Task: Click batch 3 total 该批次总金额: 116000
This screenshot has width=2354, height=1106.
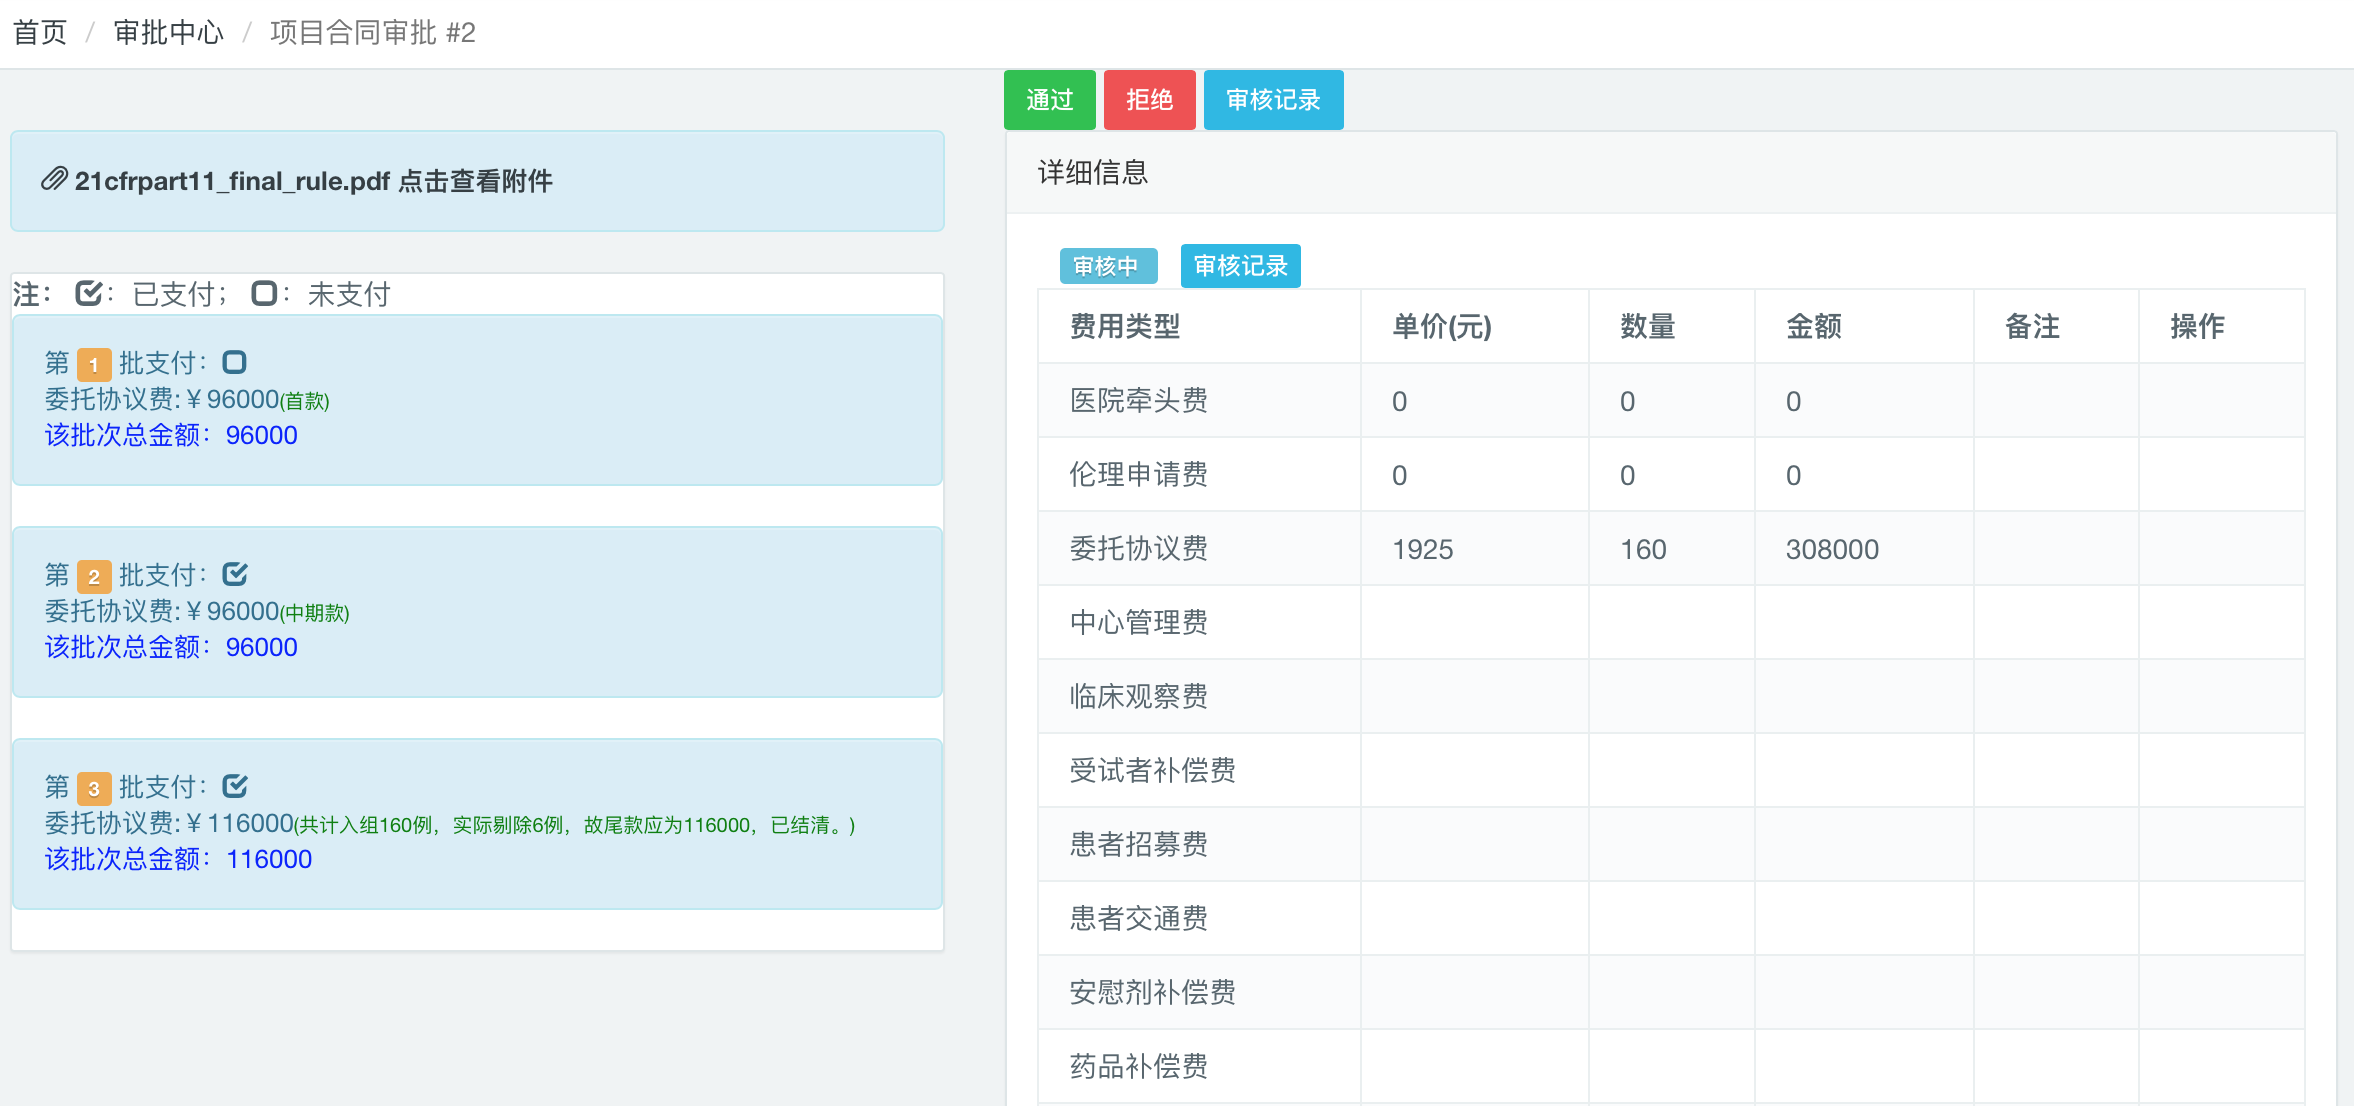Action: click(178, 859)
